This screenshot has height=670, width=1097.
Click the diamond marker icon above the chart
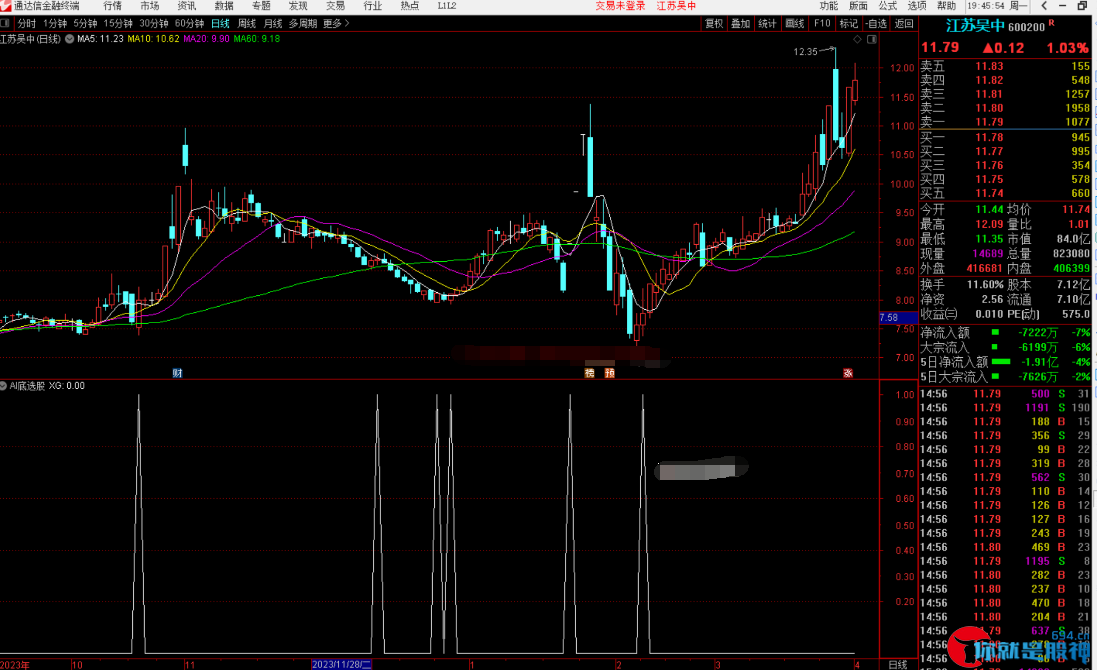click(857, 39)
